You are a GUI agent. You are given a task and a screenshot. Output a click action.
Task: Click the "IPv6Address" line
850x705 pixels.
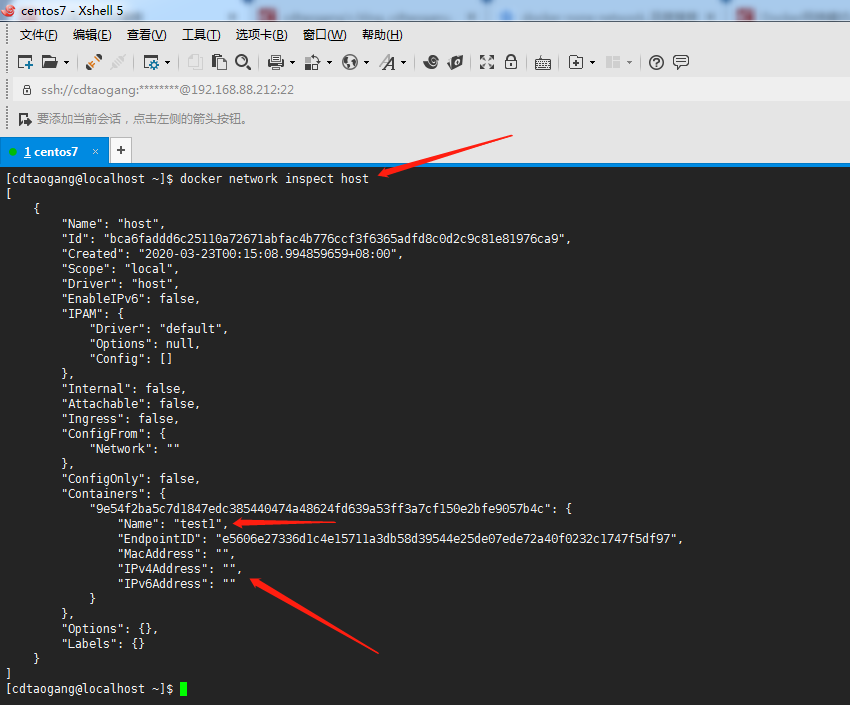177,584
